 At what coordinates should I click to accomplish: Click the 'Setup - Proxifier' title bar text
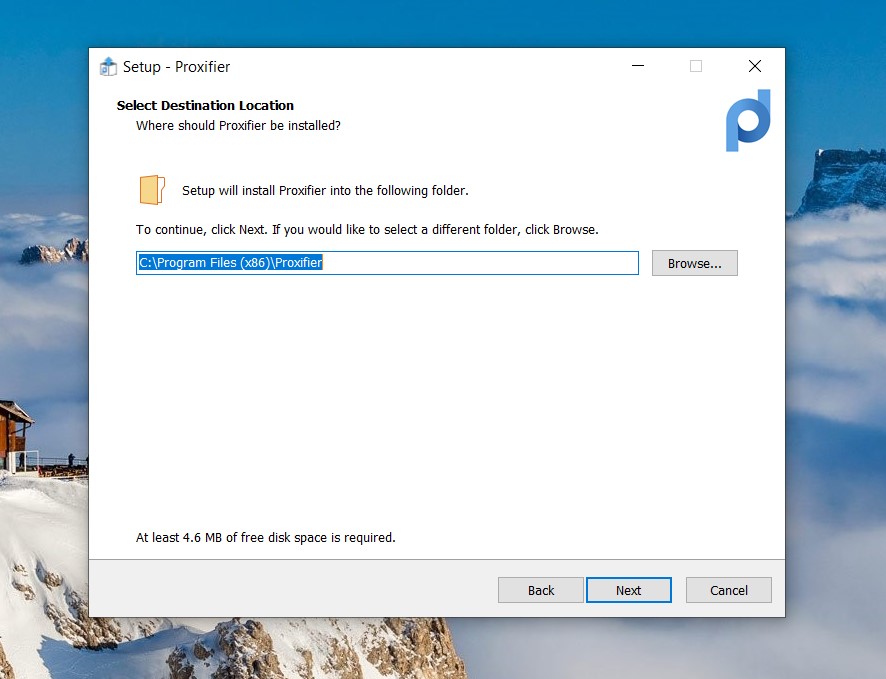(x=176, y=67)
